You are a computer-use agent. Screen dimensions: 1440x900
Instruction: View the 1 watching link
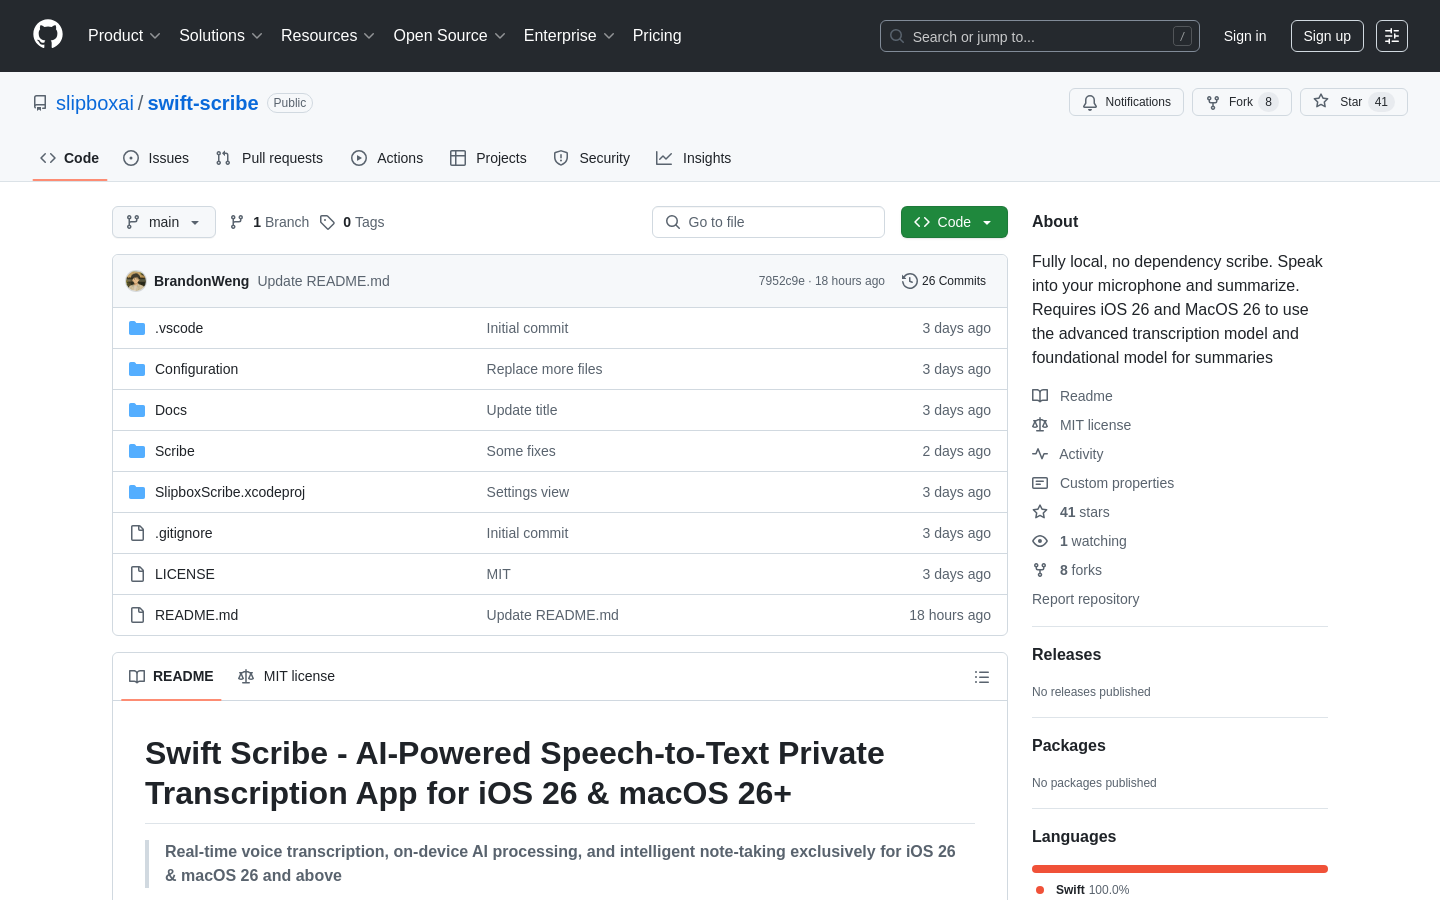coord(1079,541)
